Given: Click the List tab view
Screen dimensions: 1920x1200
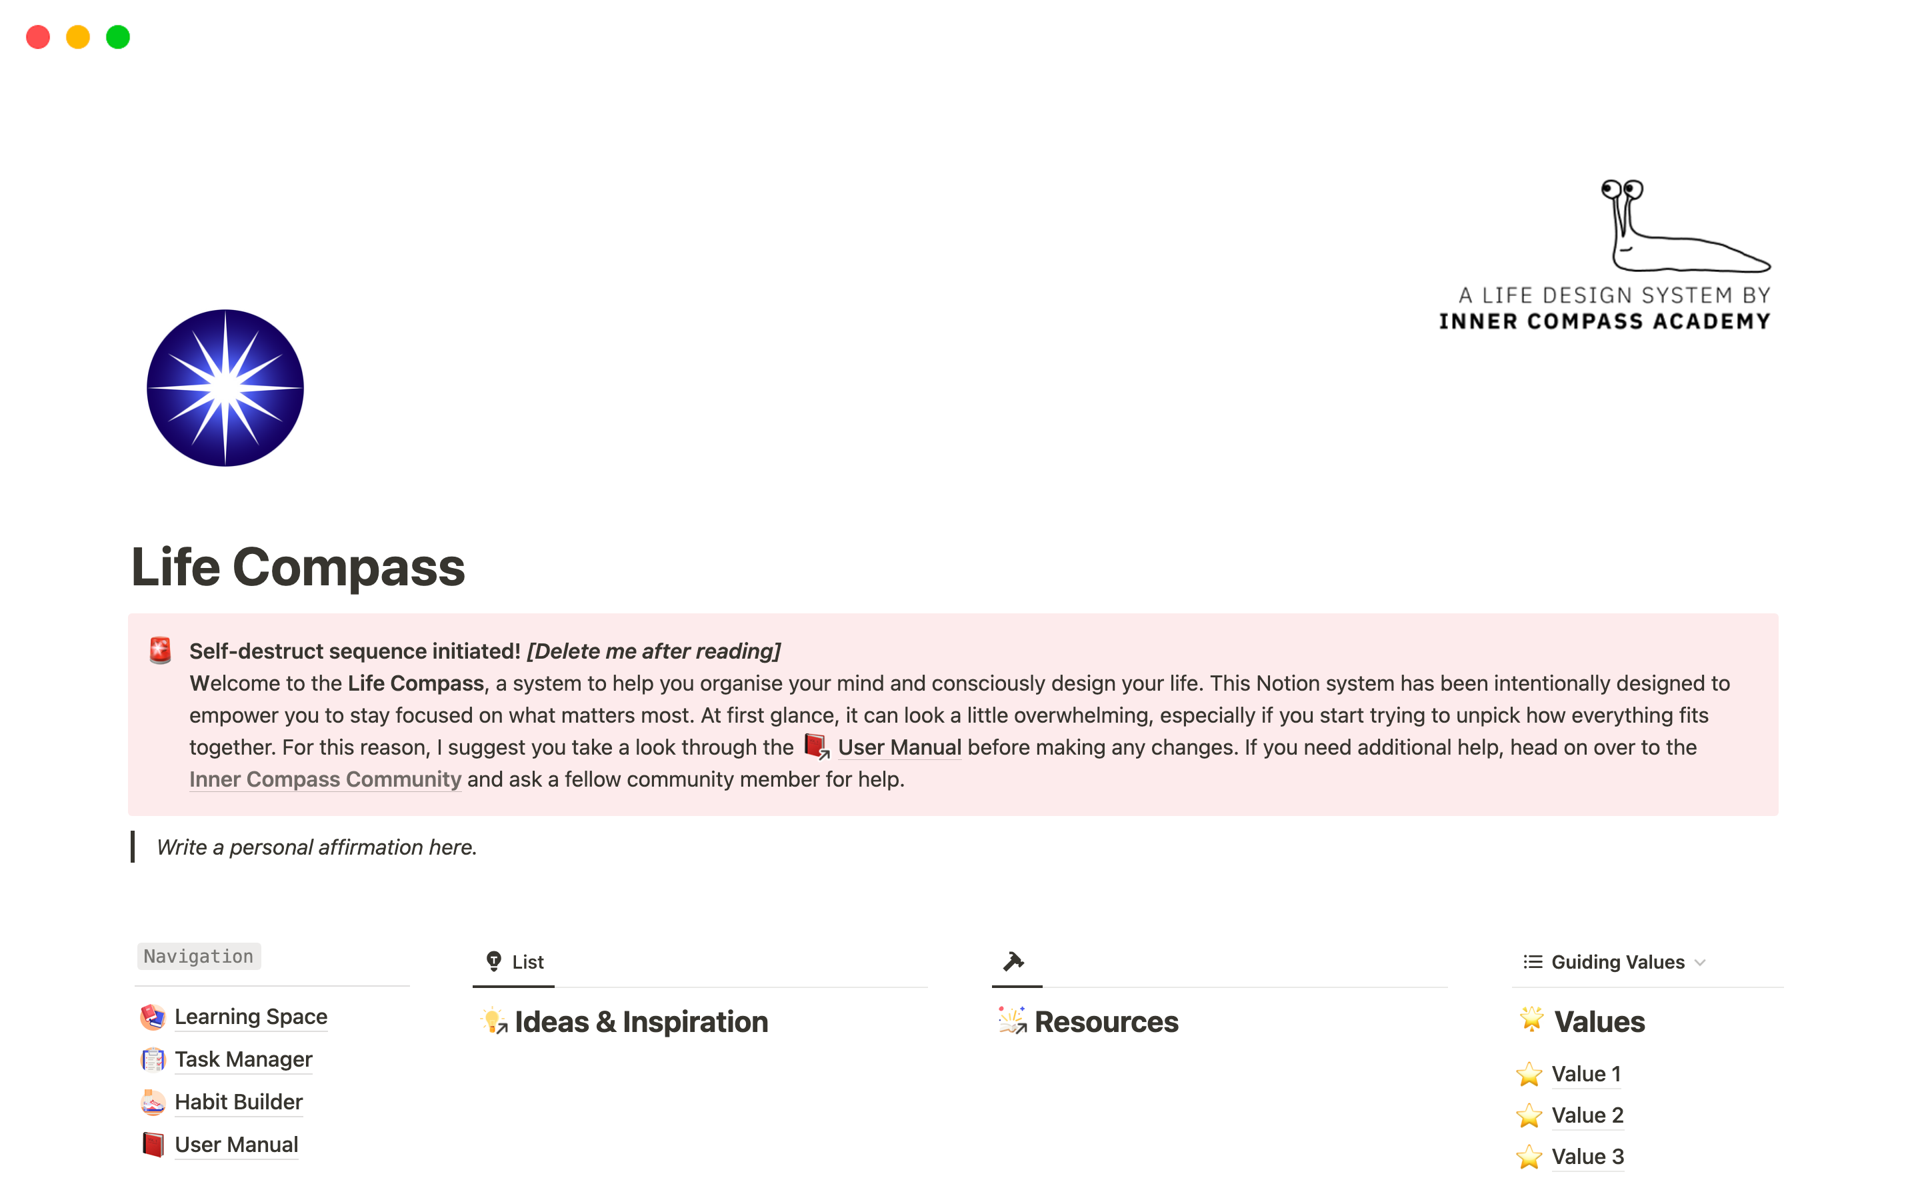Looking at the screenshot, I should point(516,959).
